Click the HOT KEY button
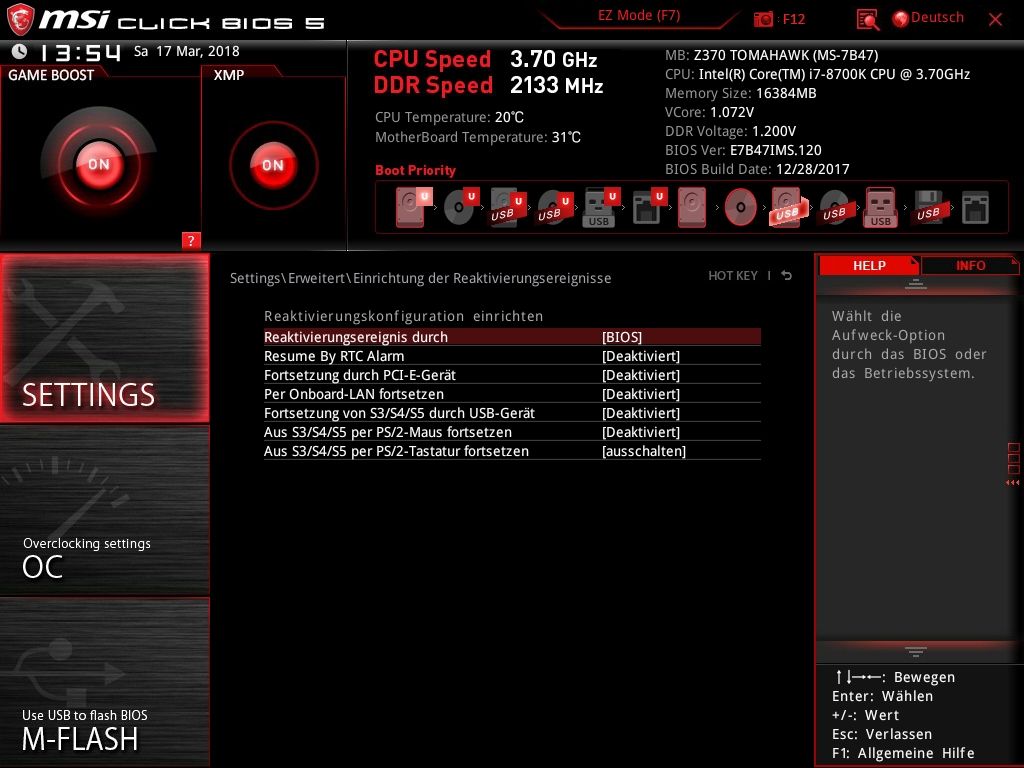Screen dimensions: 1024x768 pos(733,276)
